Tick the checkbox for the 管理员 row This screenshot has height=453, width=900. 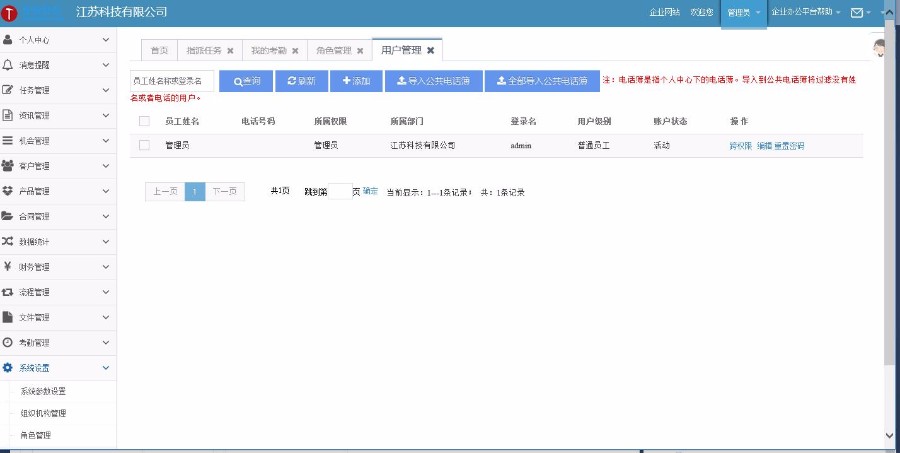pos(144,145)
